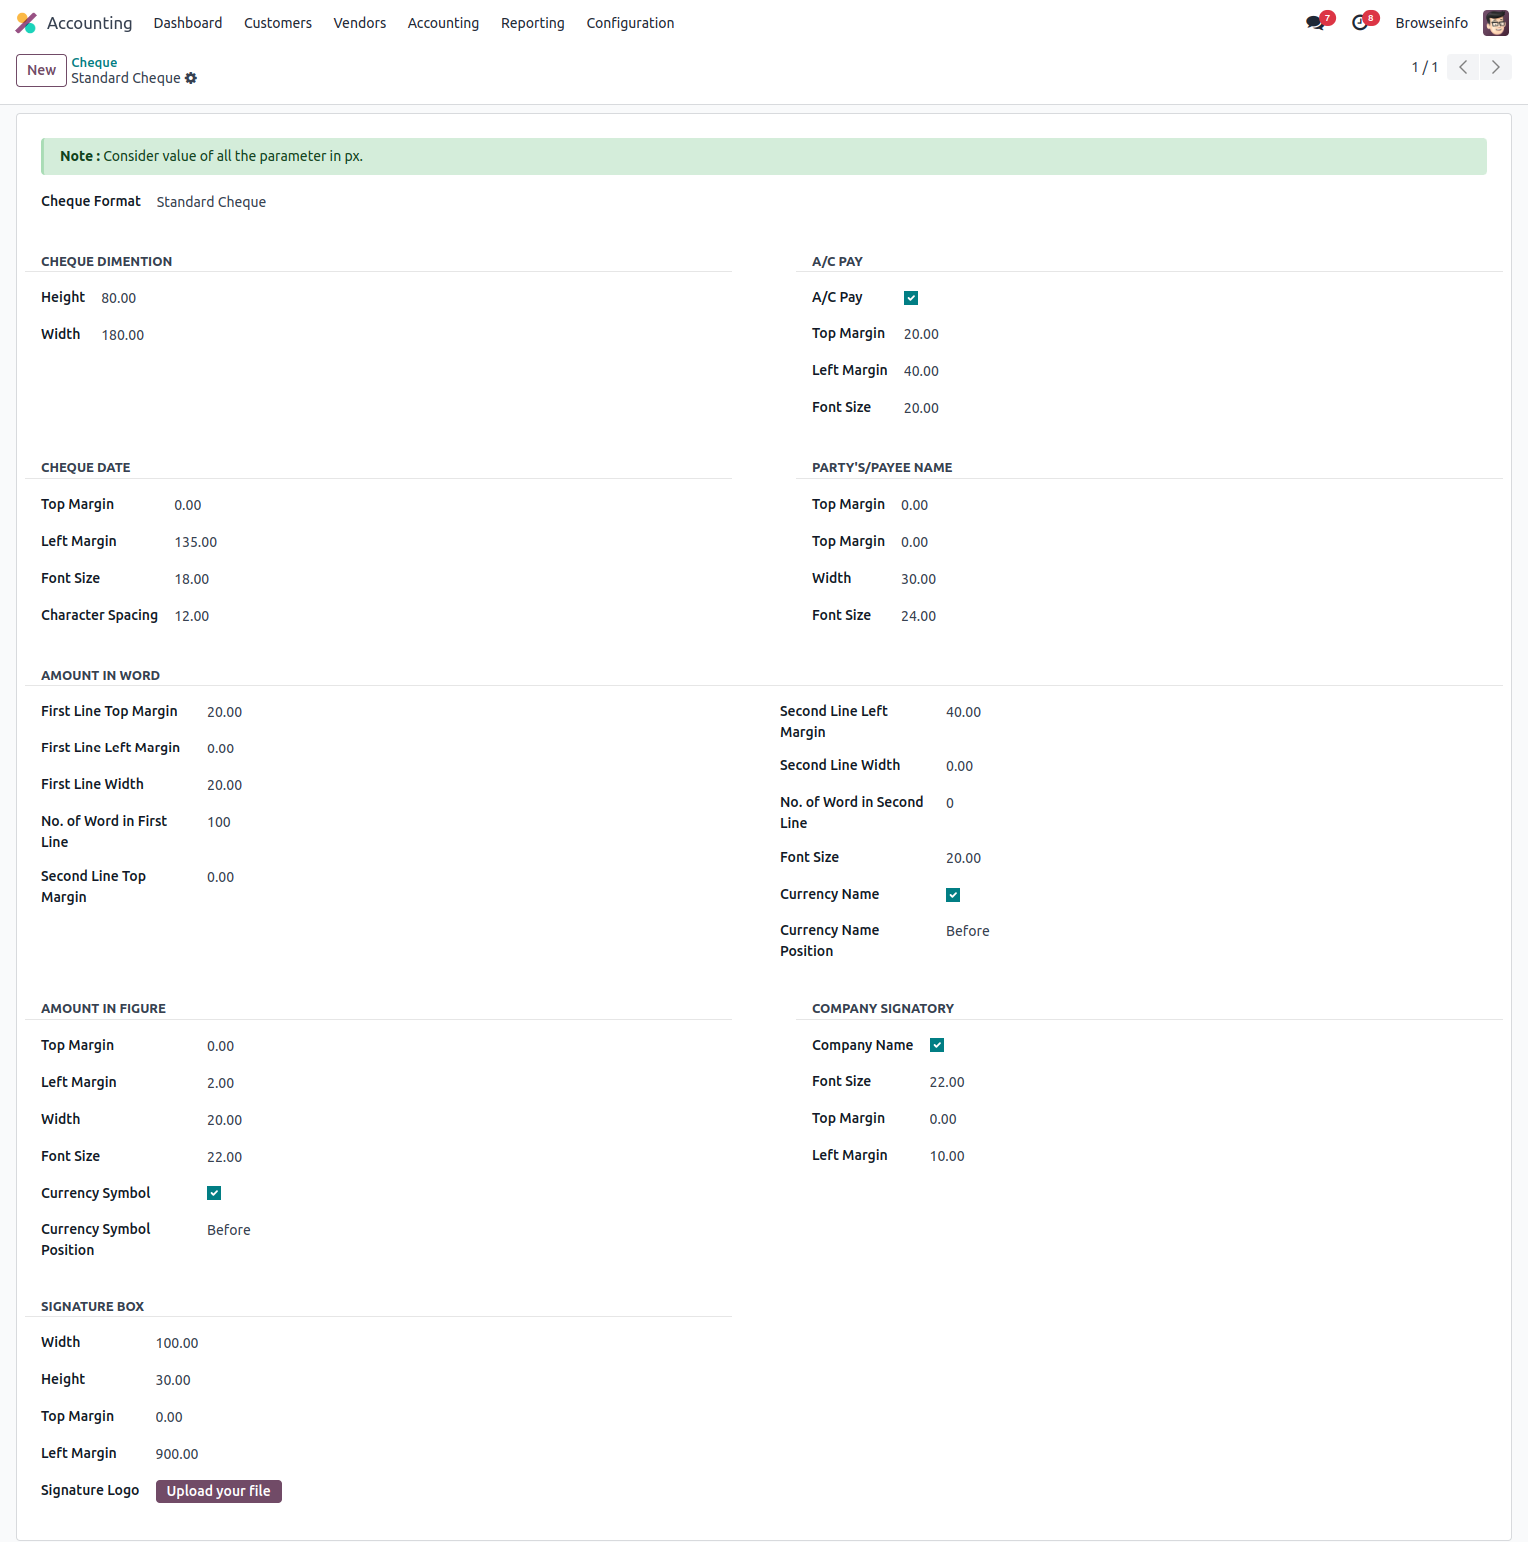The height and width of the screenshot is (1544, 1528).
Task: Go to the next record arrow
Action: 1495,67
